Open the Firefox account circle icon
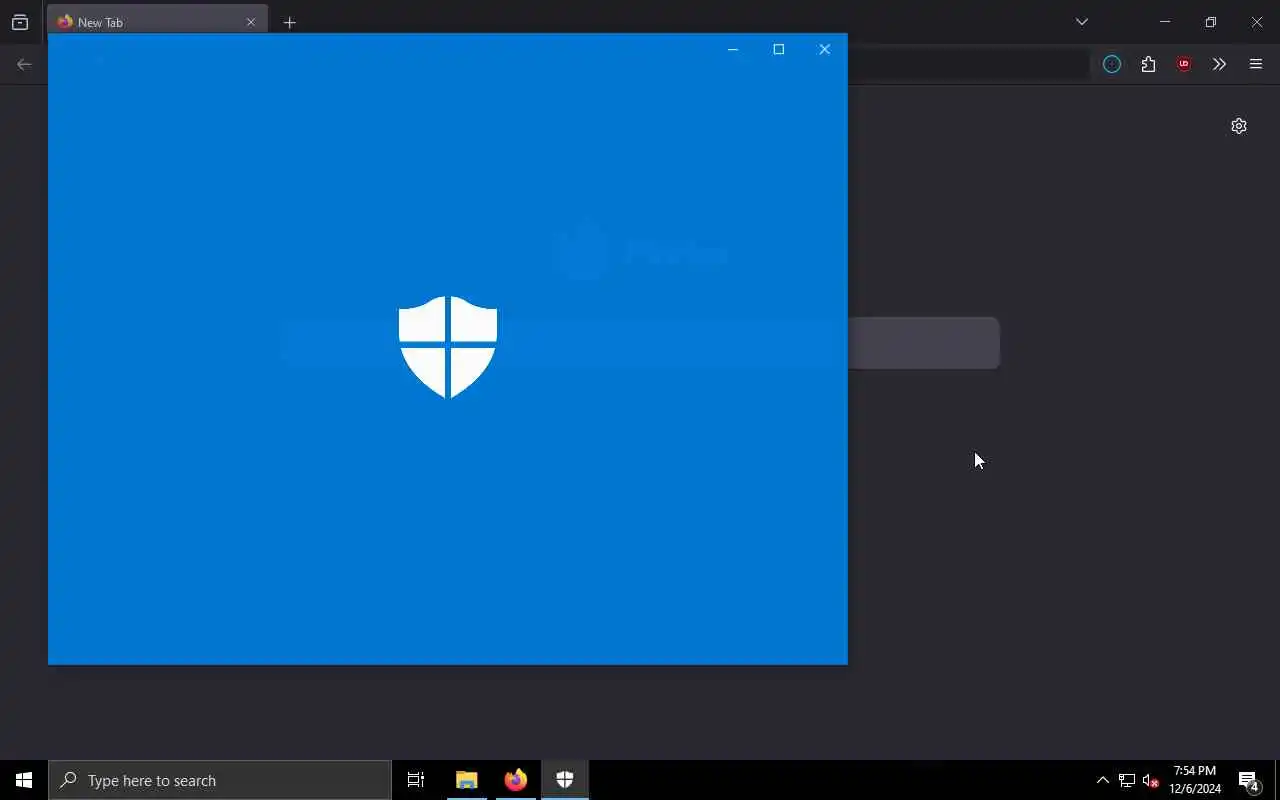 tap(1112, 64)
